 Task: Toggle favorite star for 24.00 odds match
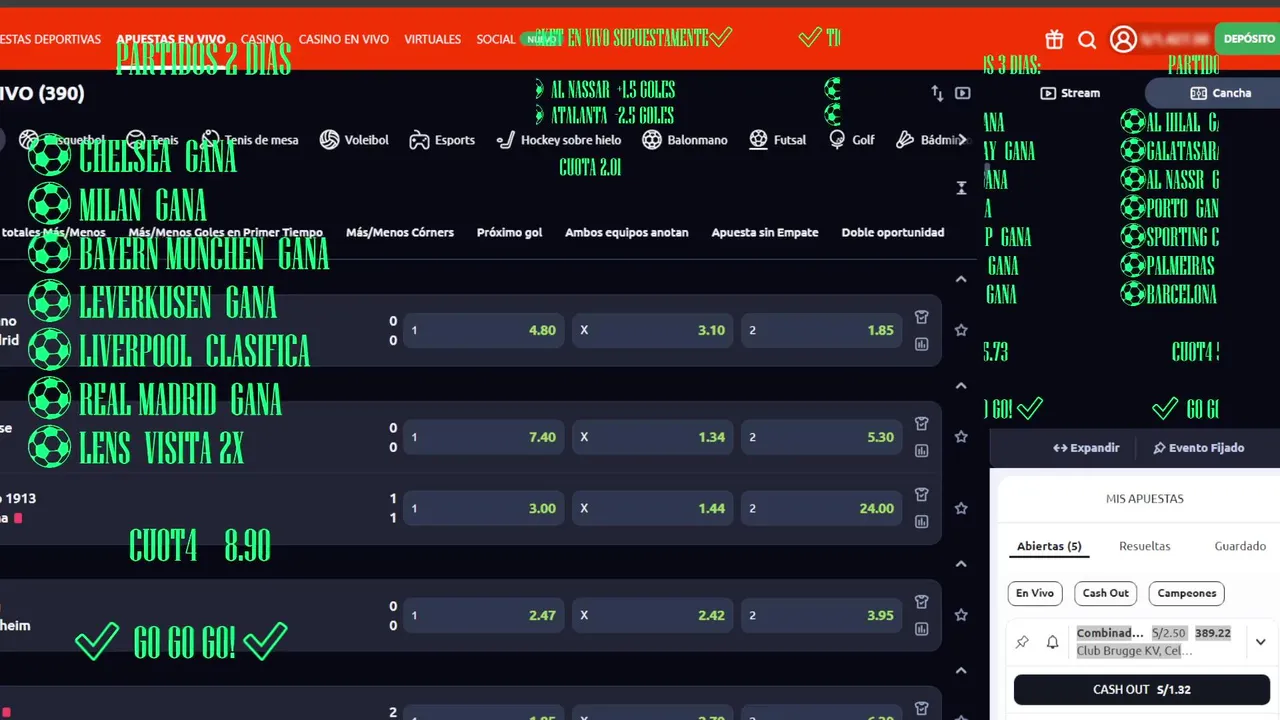961,508
